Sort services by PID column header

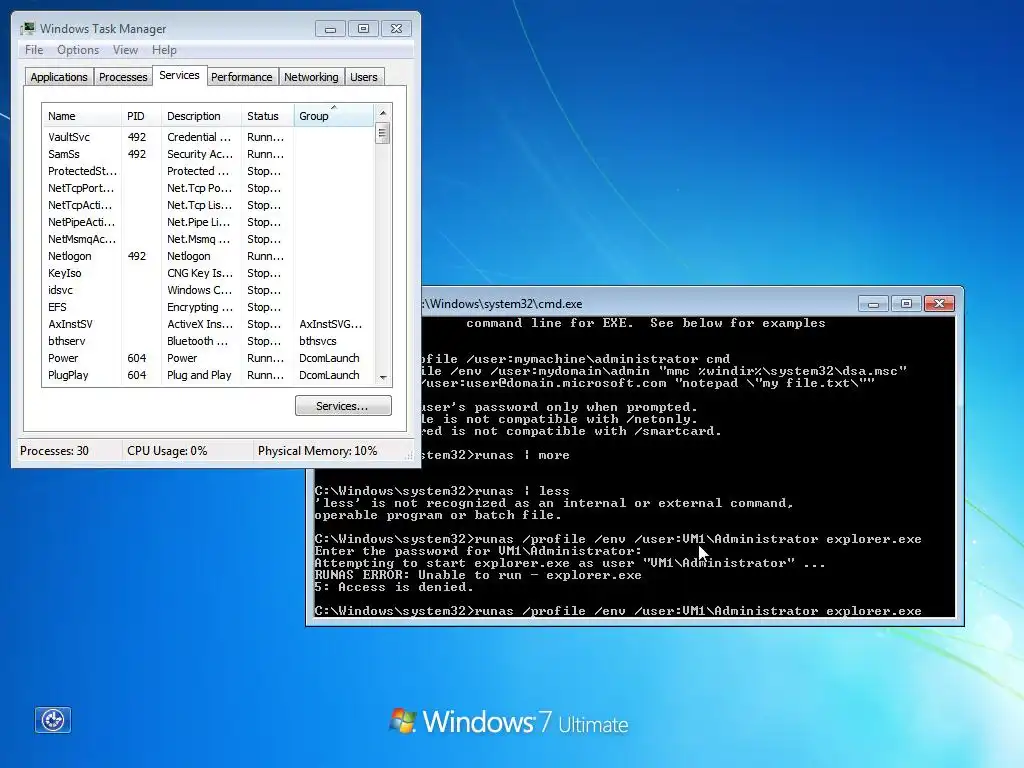click(141, 116)
